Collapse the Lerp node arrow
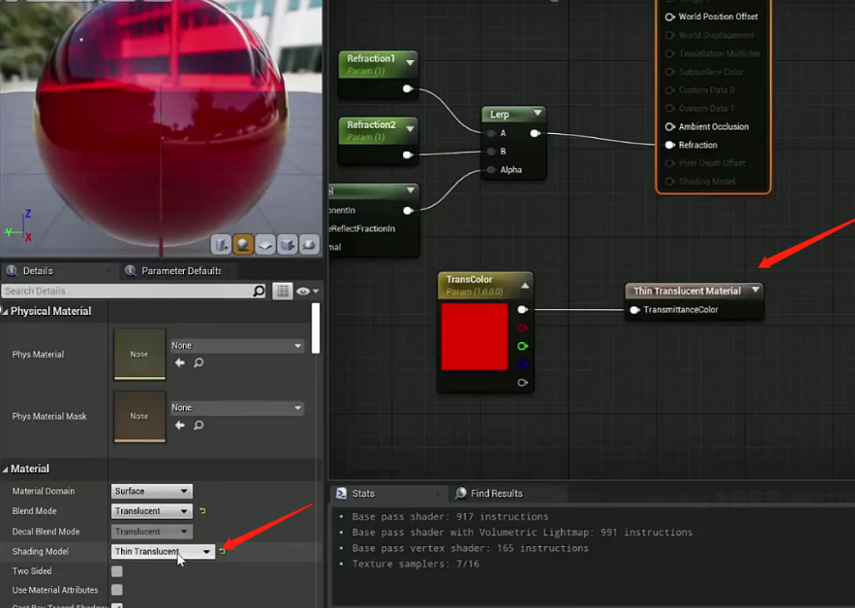Image resolution: width=855 pixels, height=608 pixels. click(x=538, y=115)
